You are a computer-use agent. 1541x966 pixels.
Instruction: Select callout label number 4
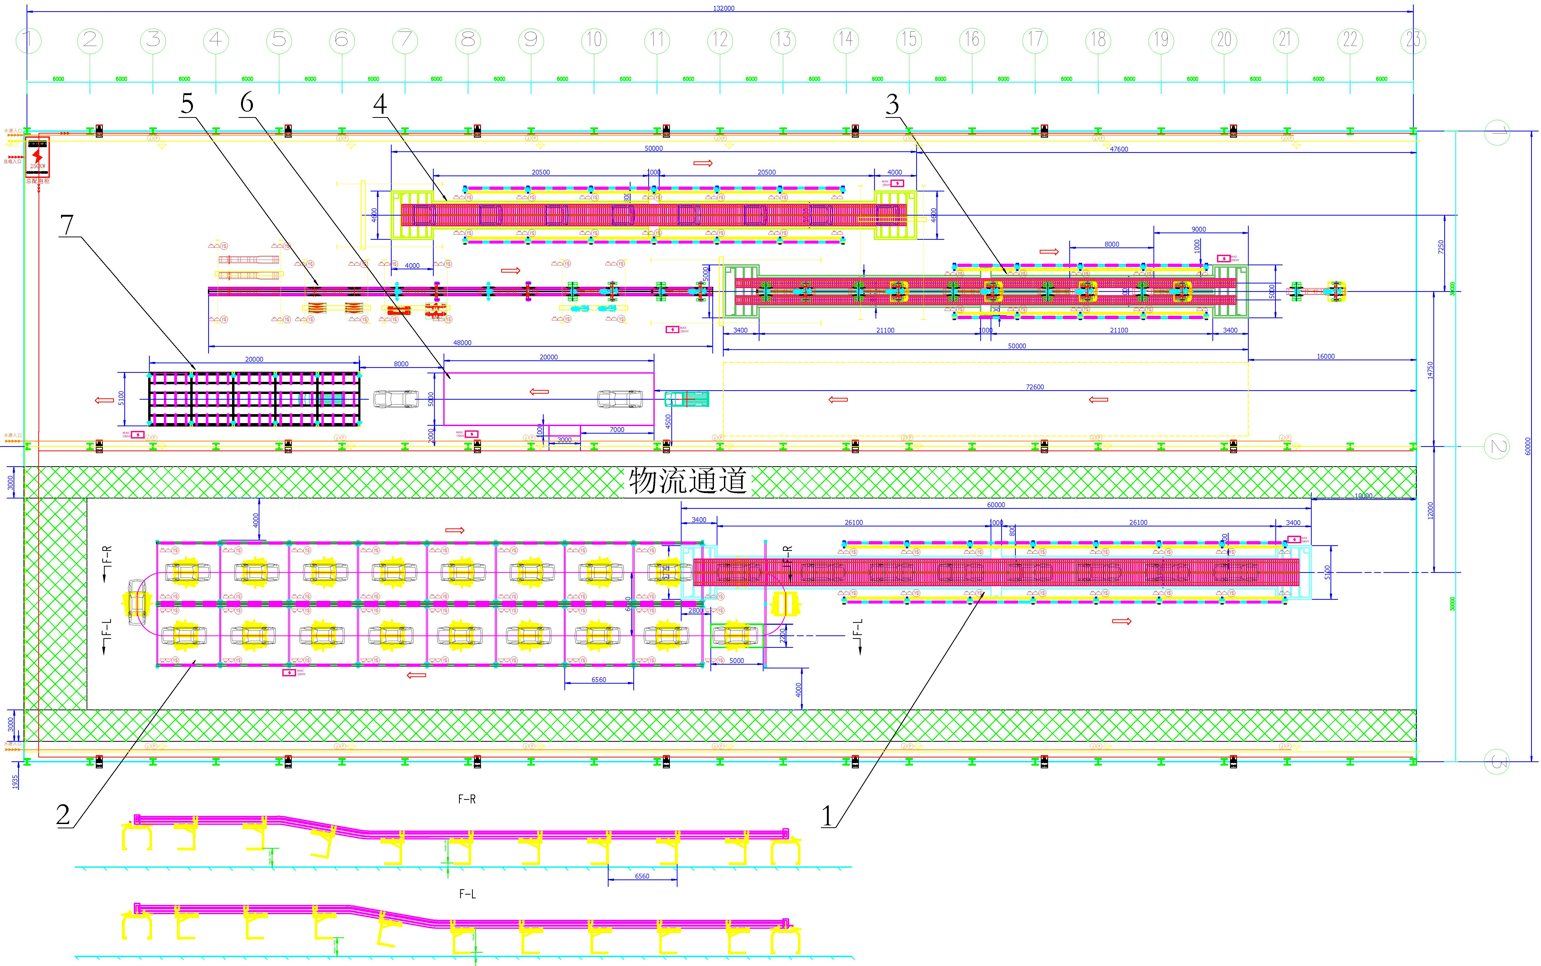pos(380,104)
